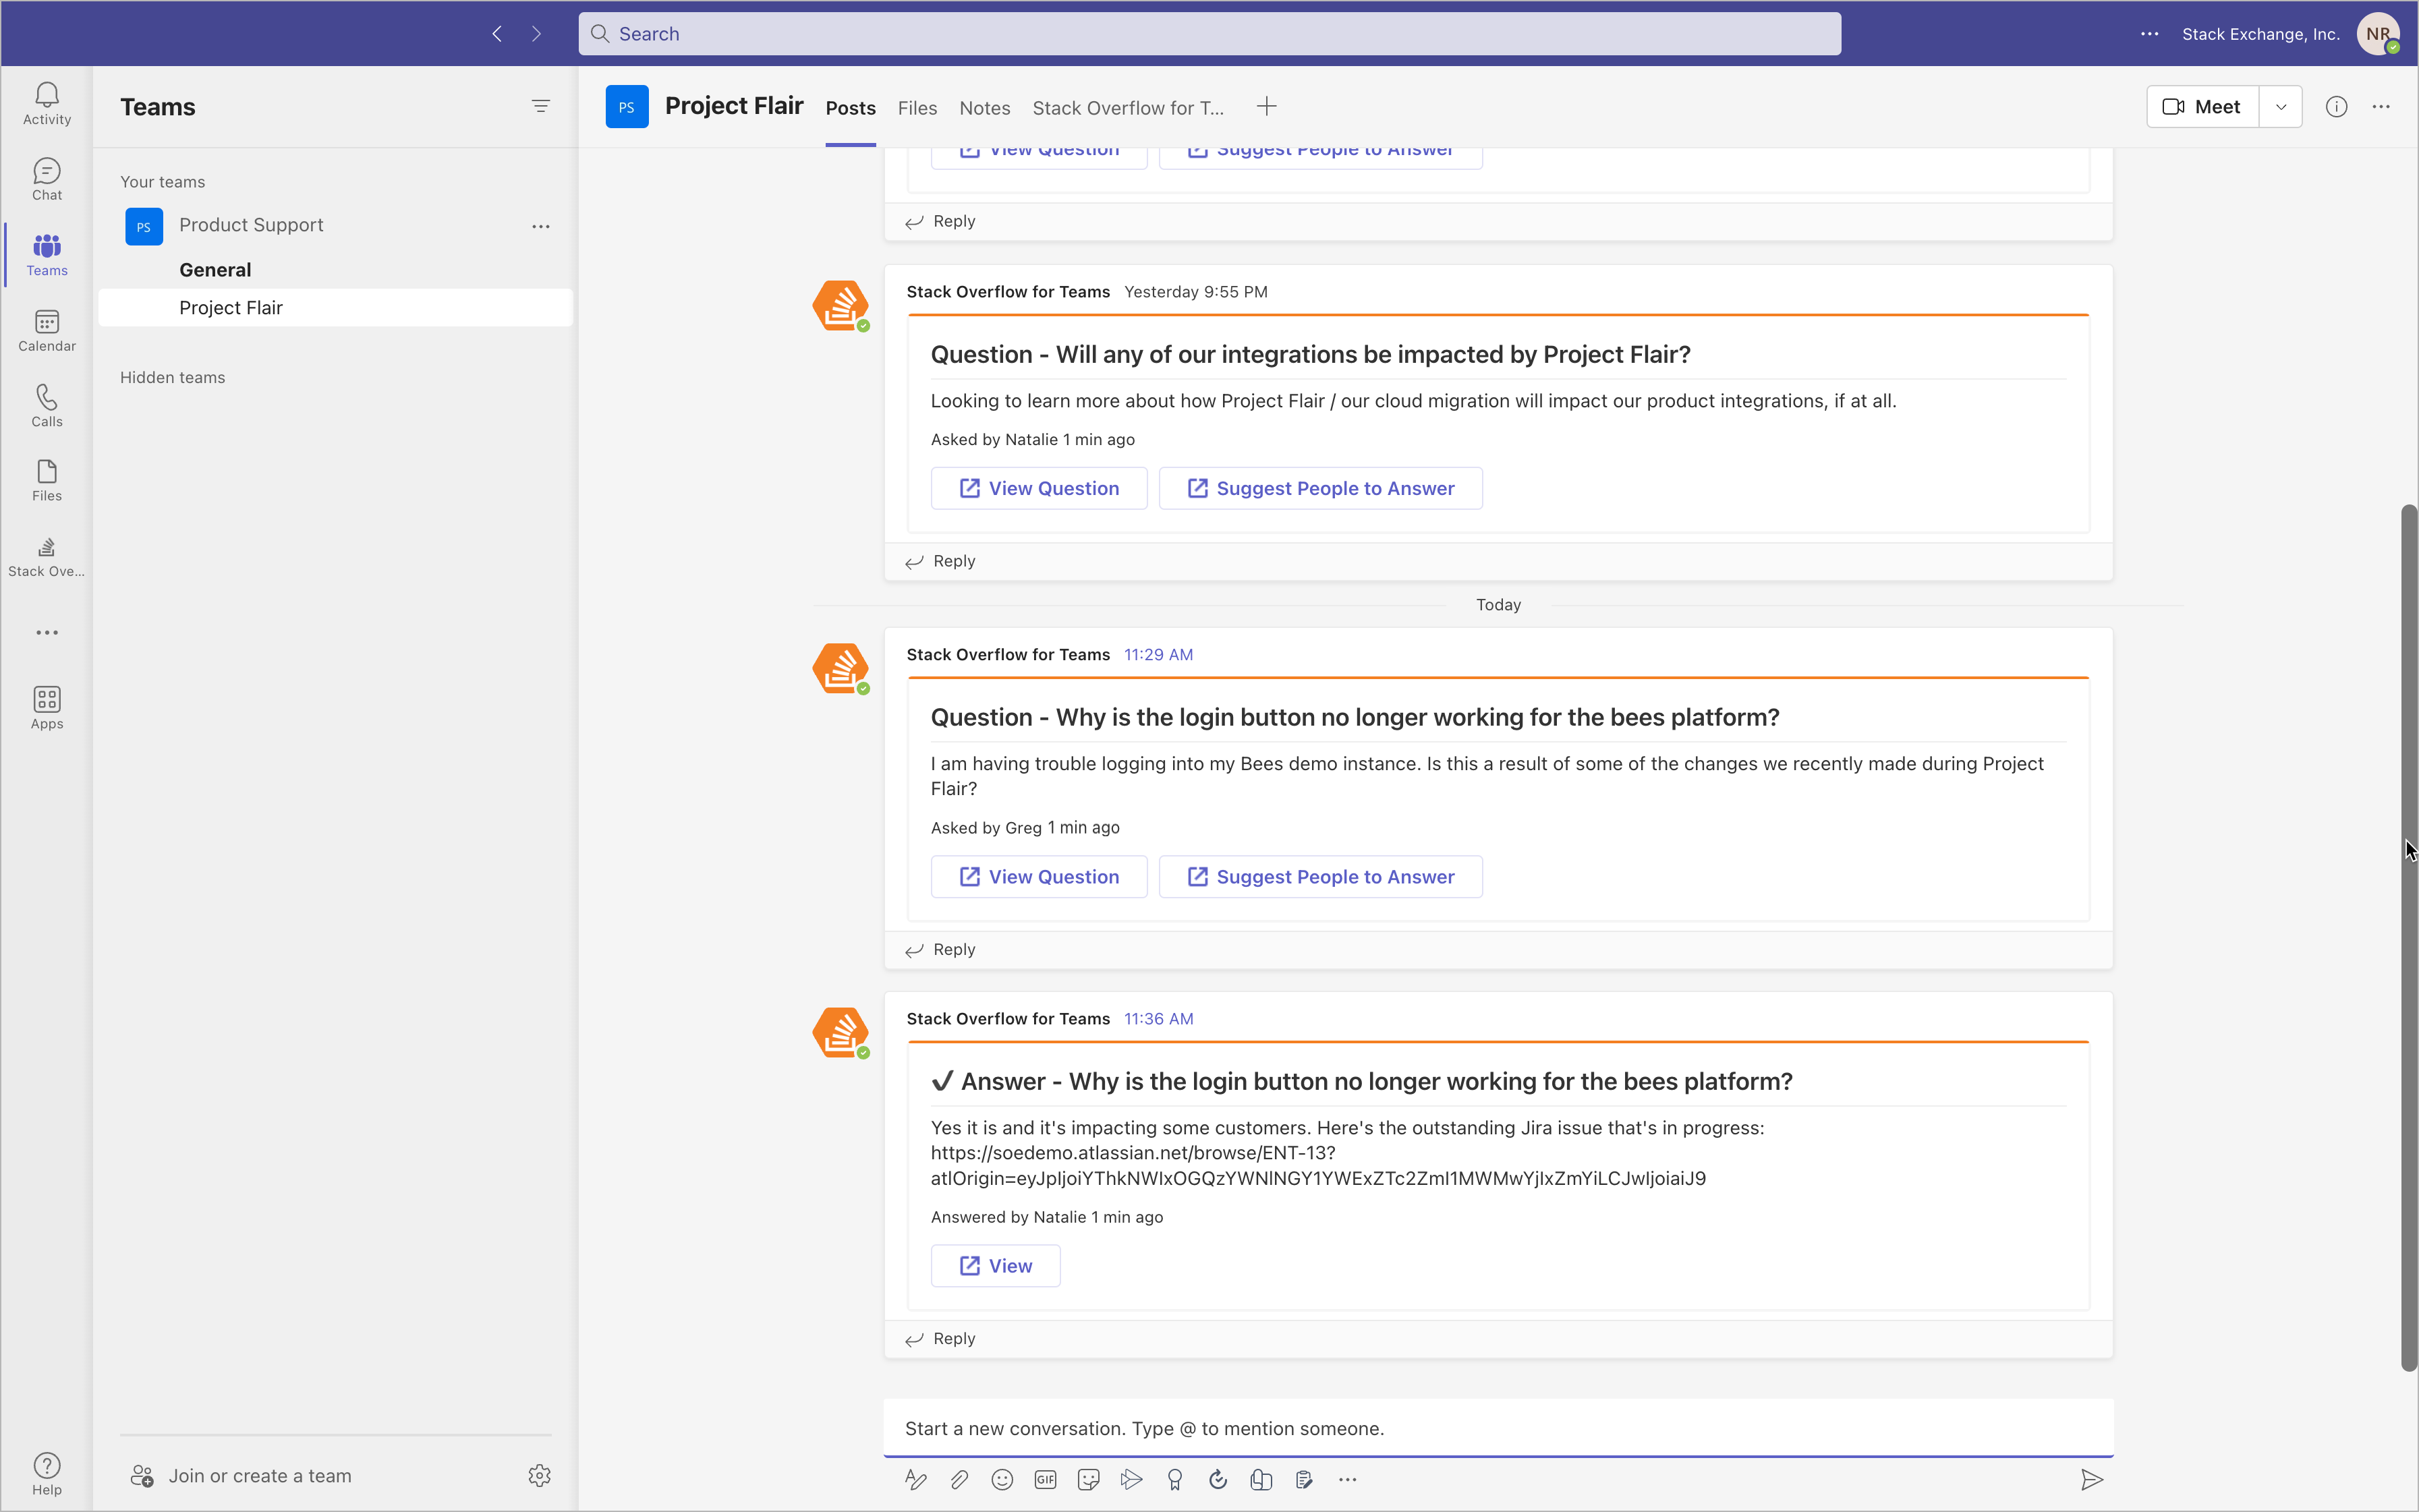Open Schedule send paper plane icon
The image size is (2419, 1512).
coord(1131,1479)
